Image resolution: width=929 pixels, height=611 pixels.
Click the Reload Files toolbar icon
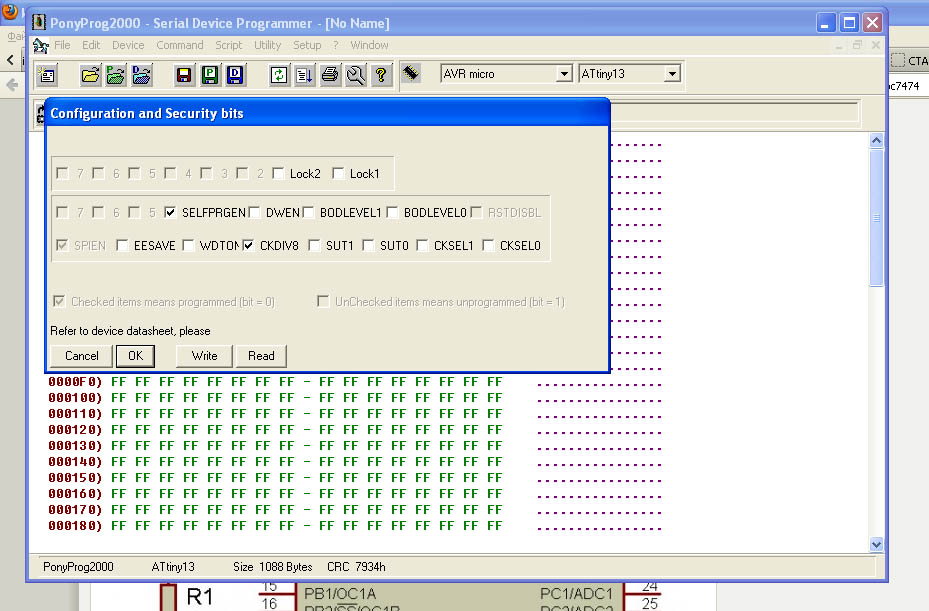click(279, 75)
